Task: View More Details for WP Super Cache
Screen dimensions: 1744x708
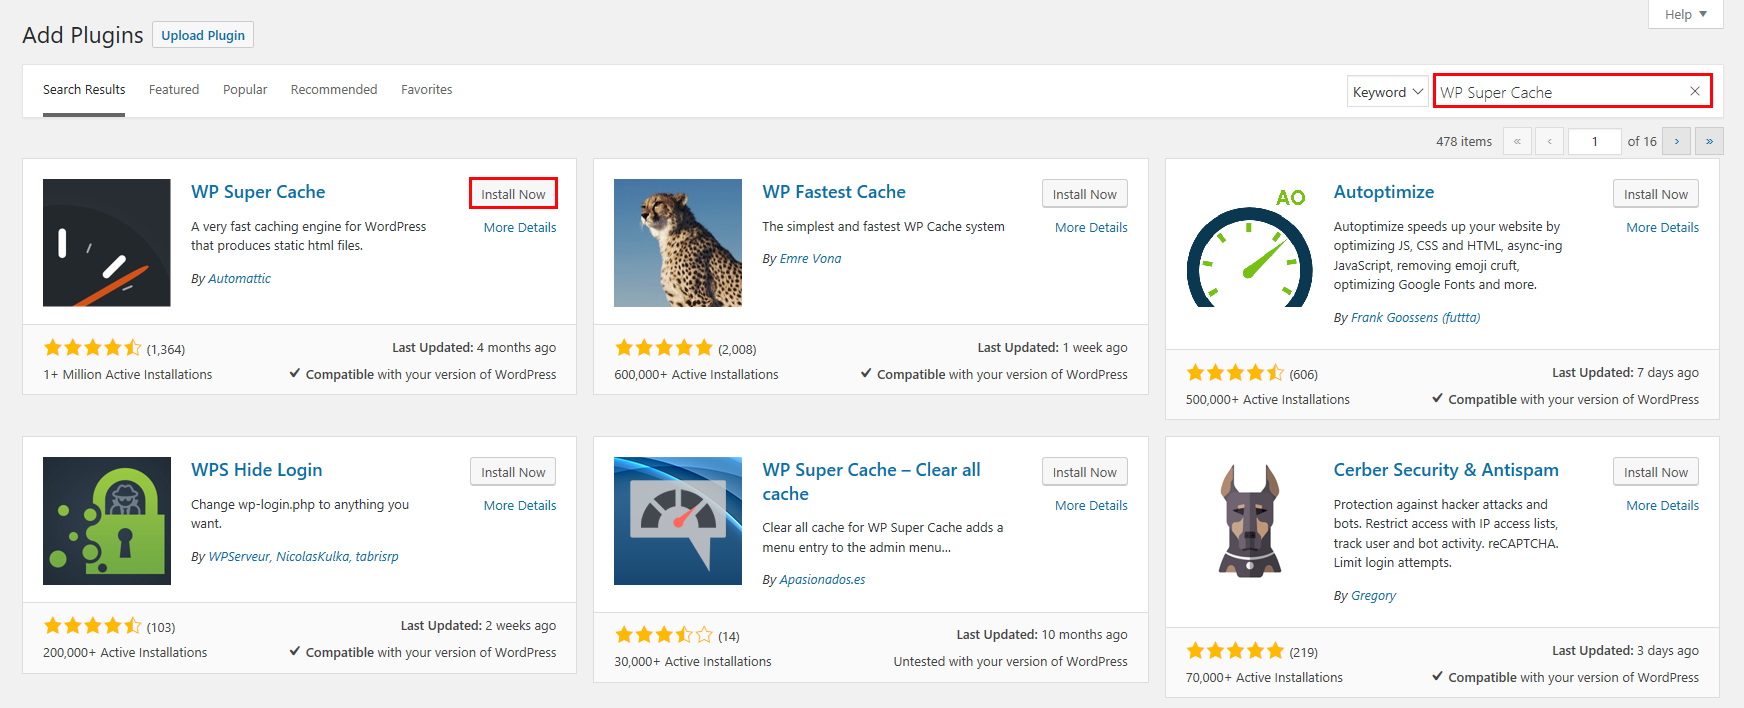Action: coord(520,228)
